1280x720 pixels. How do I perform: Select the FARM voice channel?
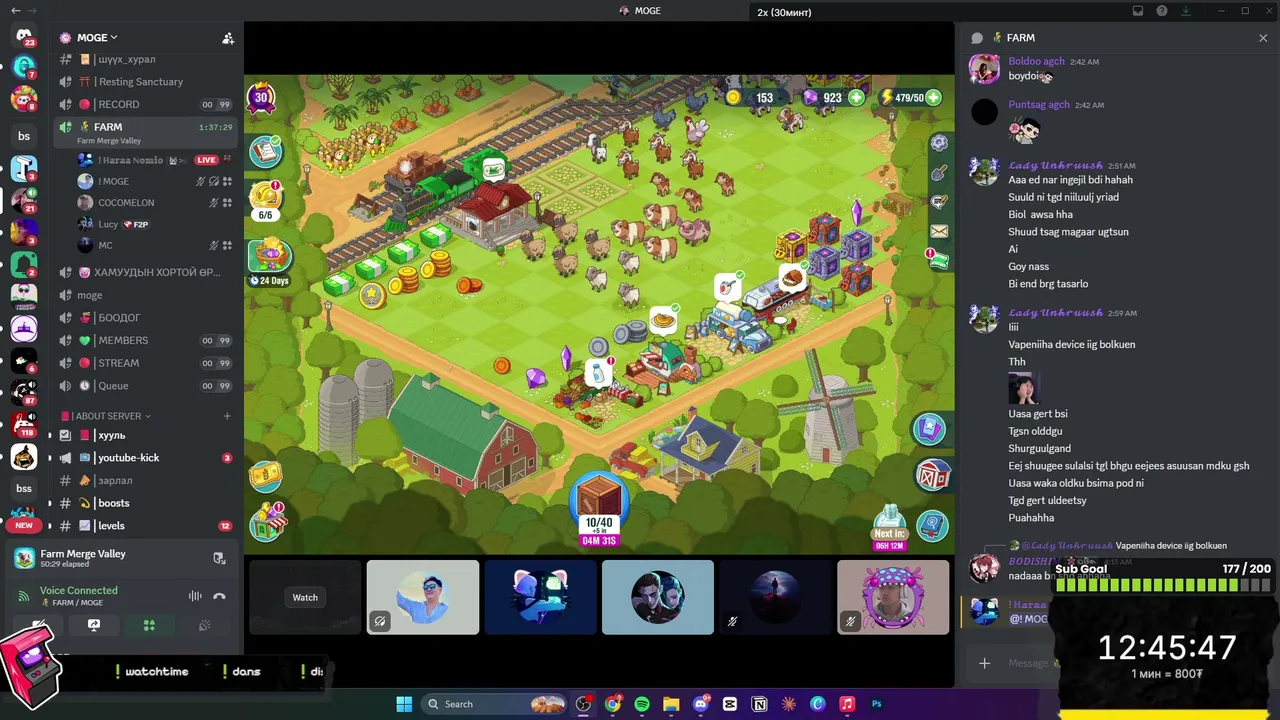click(x=145, y=131)
